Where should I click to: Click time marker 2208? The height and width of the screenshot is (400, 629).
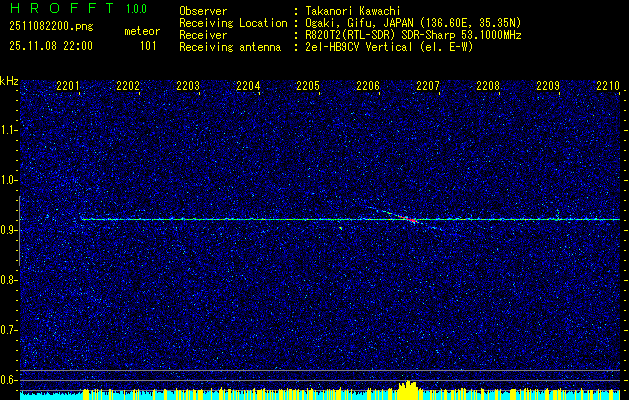pos(488,86)
